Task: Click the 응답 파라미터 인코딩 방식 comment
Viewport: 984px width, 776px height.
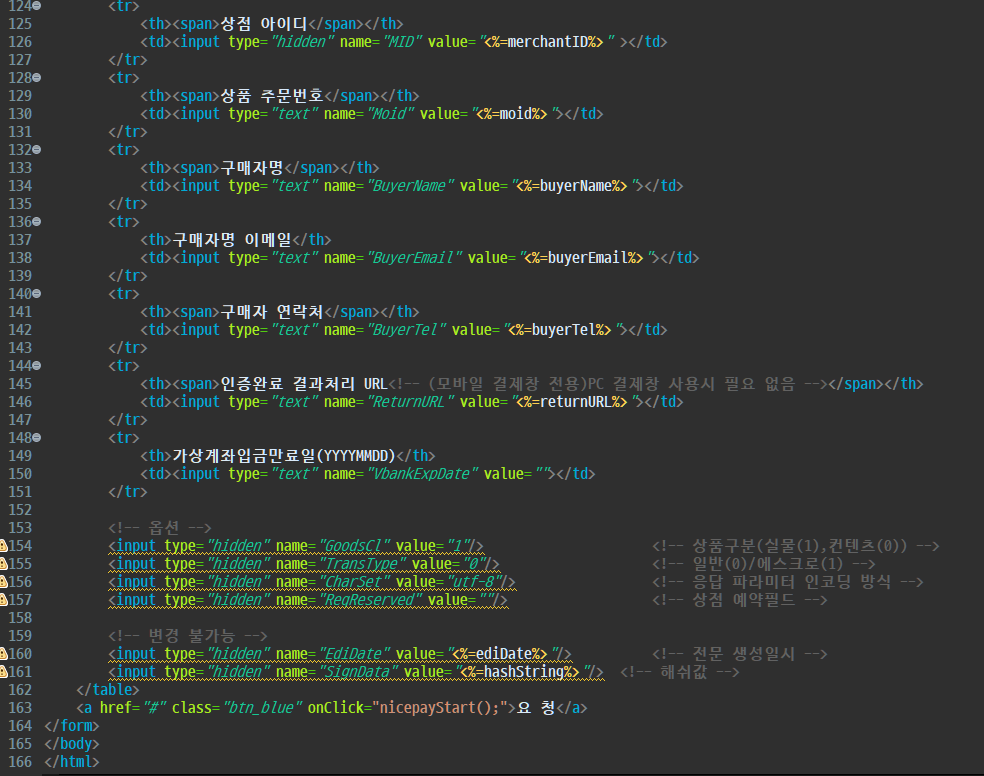Action: pos(788,582)
